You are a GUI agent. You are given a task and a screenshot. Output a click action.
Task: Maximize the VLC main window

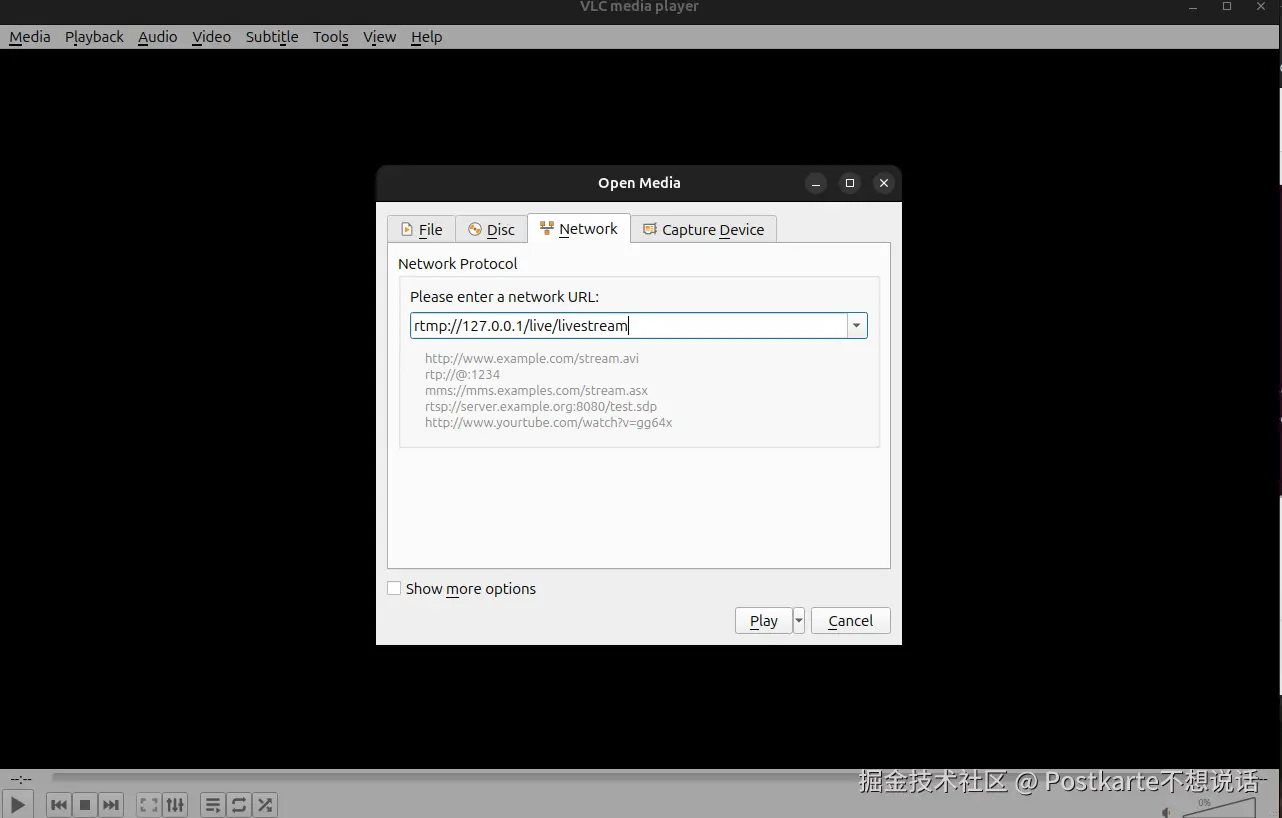1227,6
